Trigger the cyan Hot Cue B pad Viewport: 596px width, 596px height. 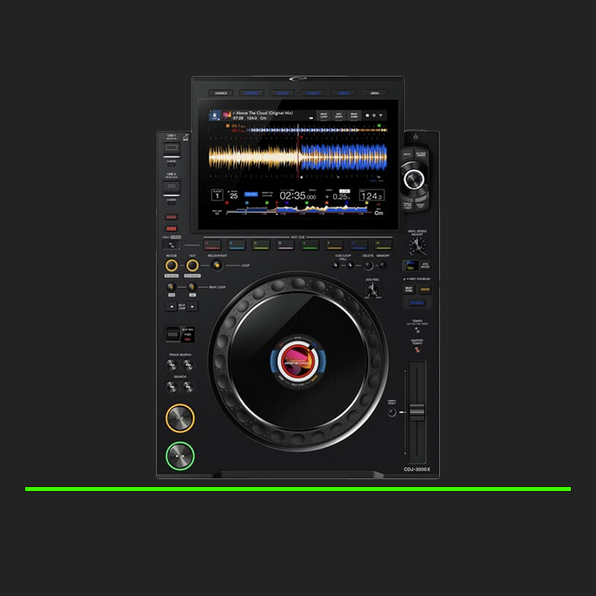click(x=237, y=245)
